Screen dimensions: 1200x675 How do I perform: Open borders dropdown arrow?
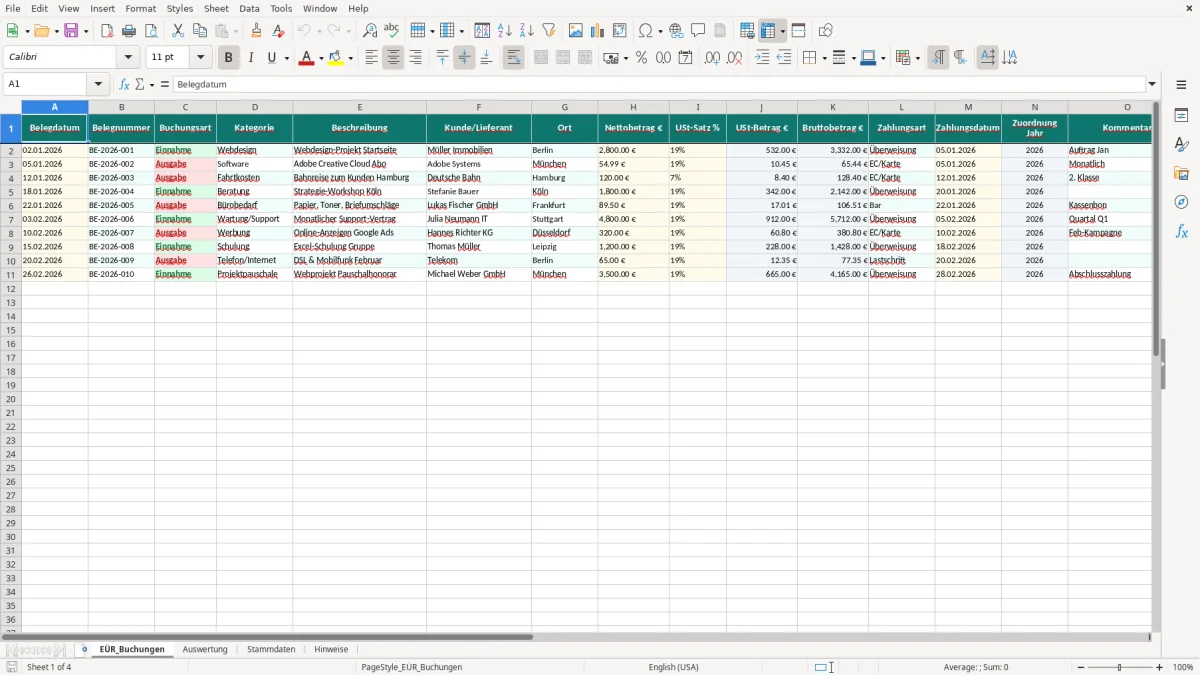tap(824, 58)
